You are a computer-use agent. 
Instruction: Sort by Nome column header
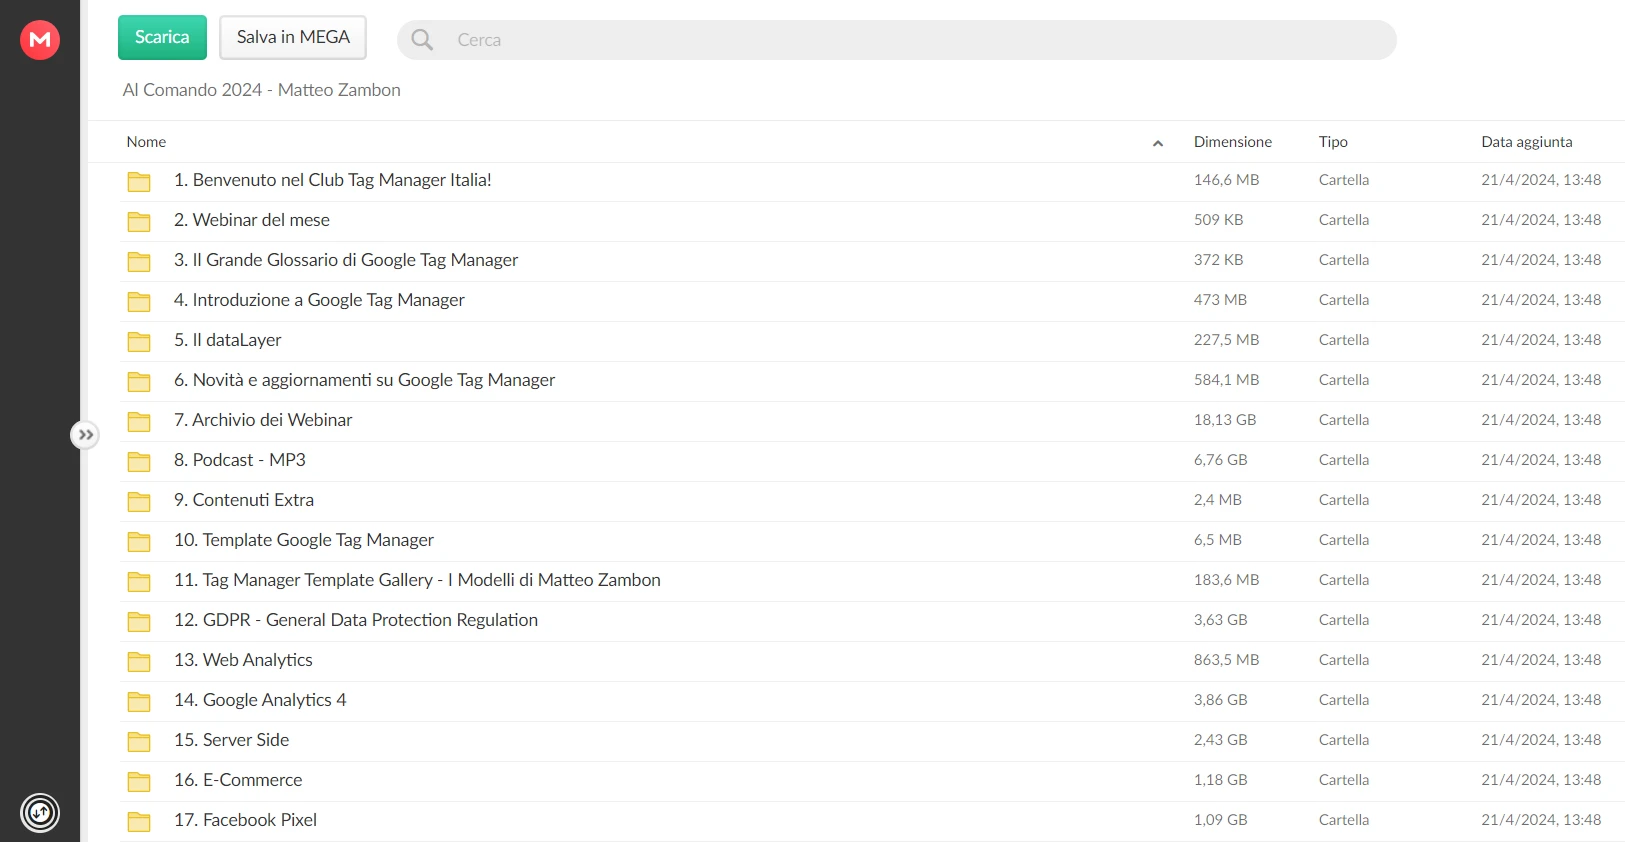coord(146,142)
